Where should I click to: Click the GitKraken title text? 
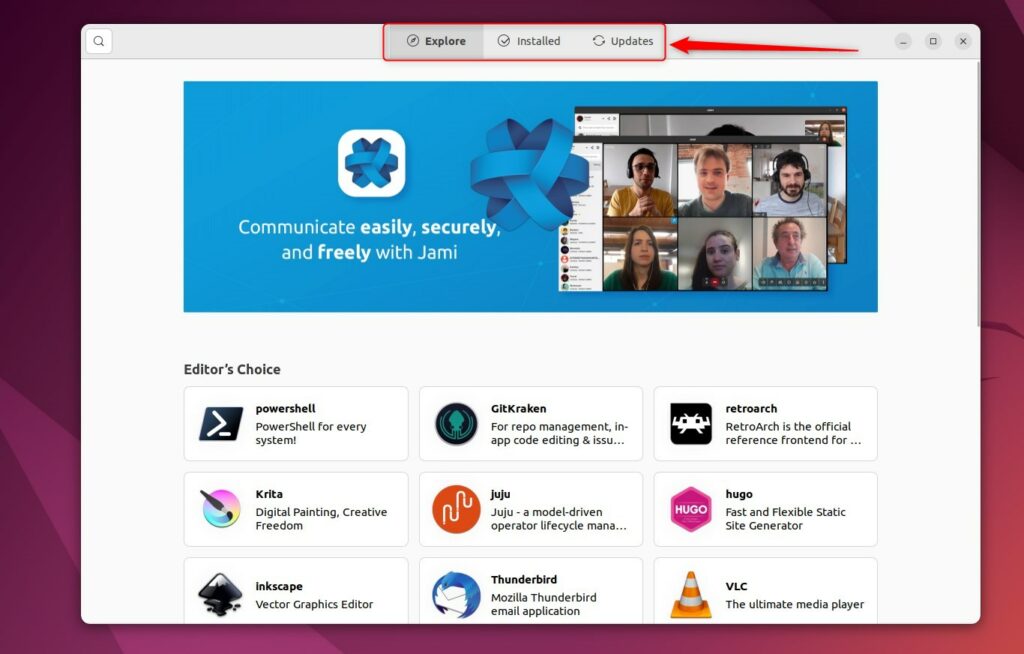[519, 408]
